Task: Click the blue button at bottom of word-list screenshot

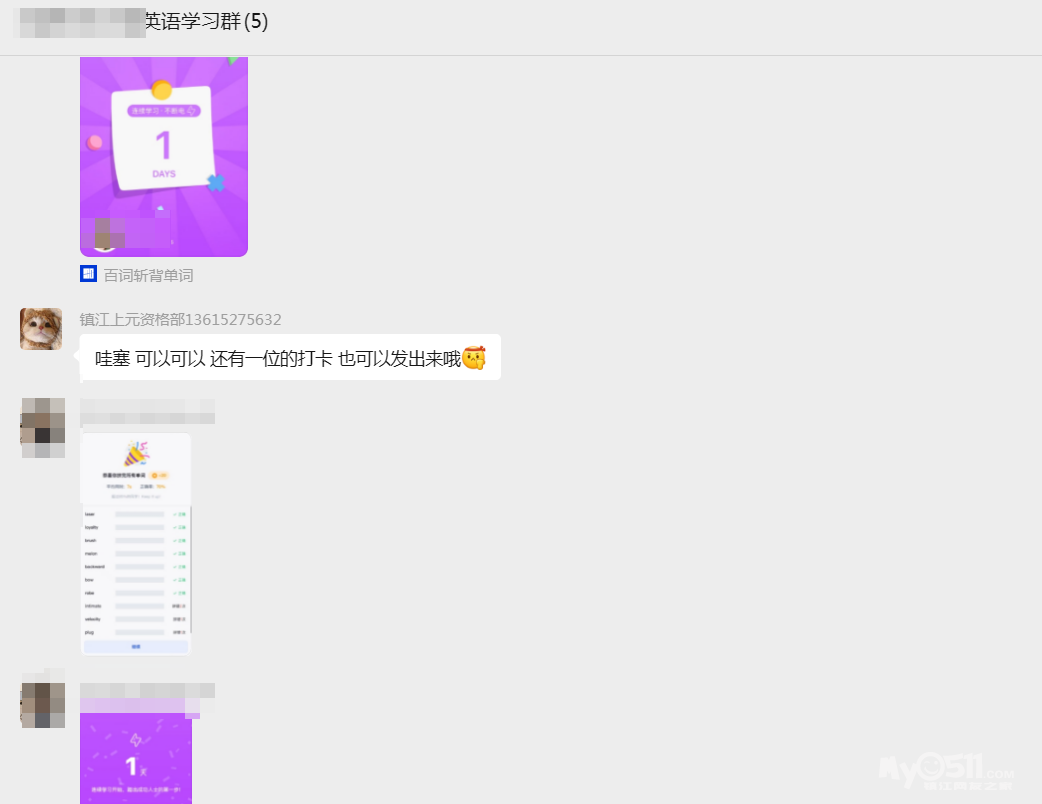Action: point(135,647)
